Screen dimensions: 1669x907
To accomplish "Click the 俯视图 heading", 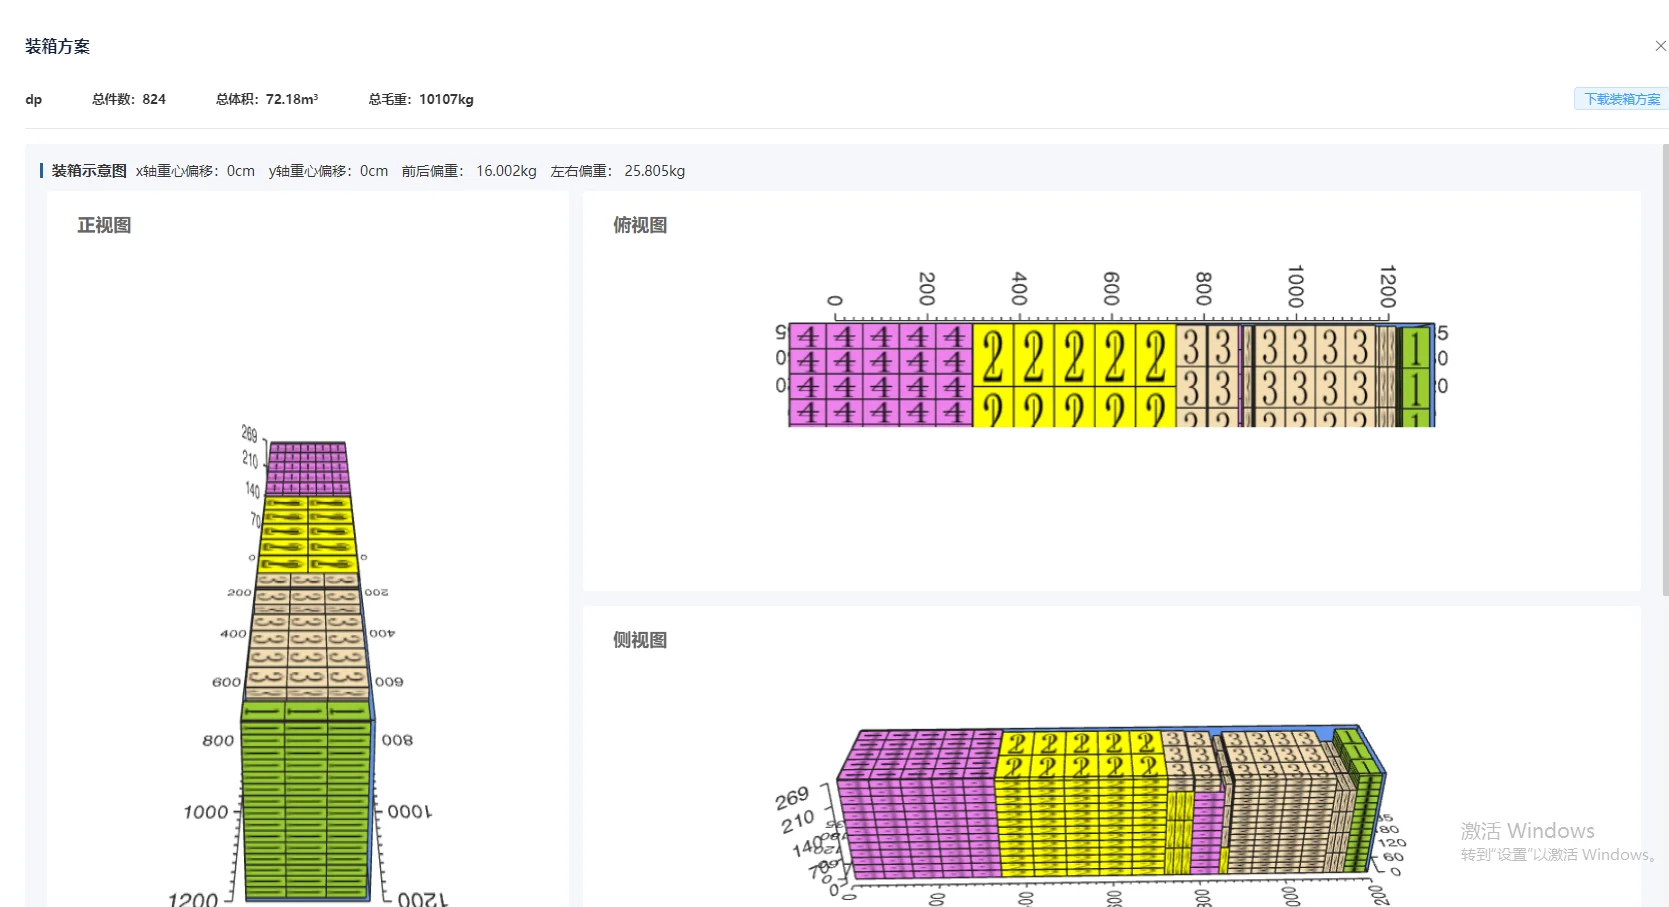I will pos(640,225).
